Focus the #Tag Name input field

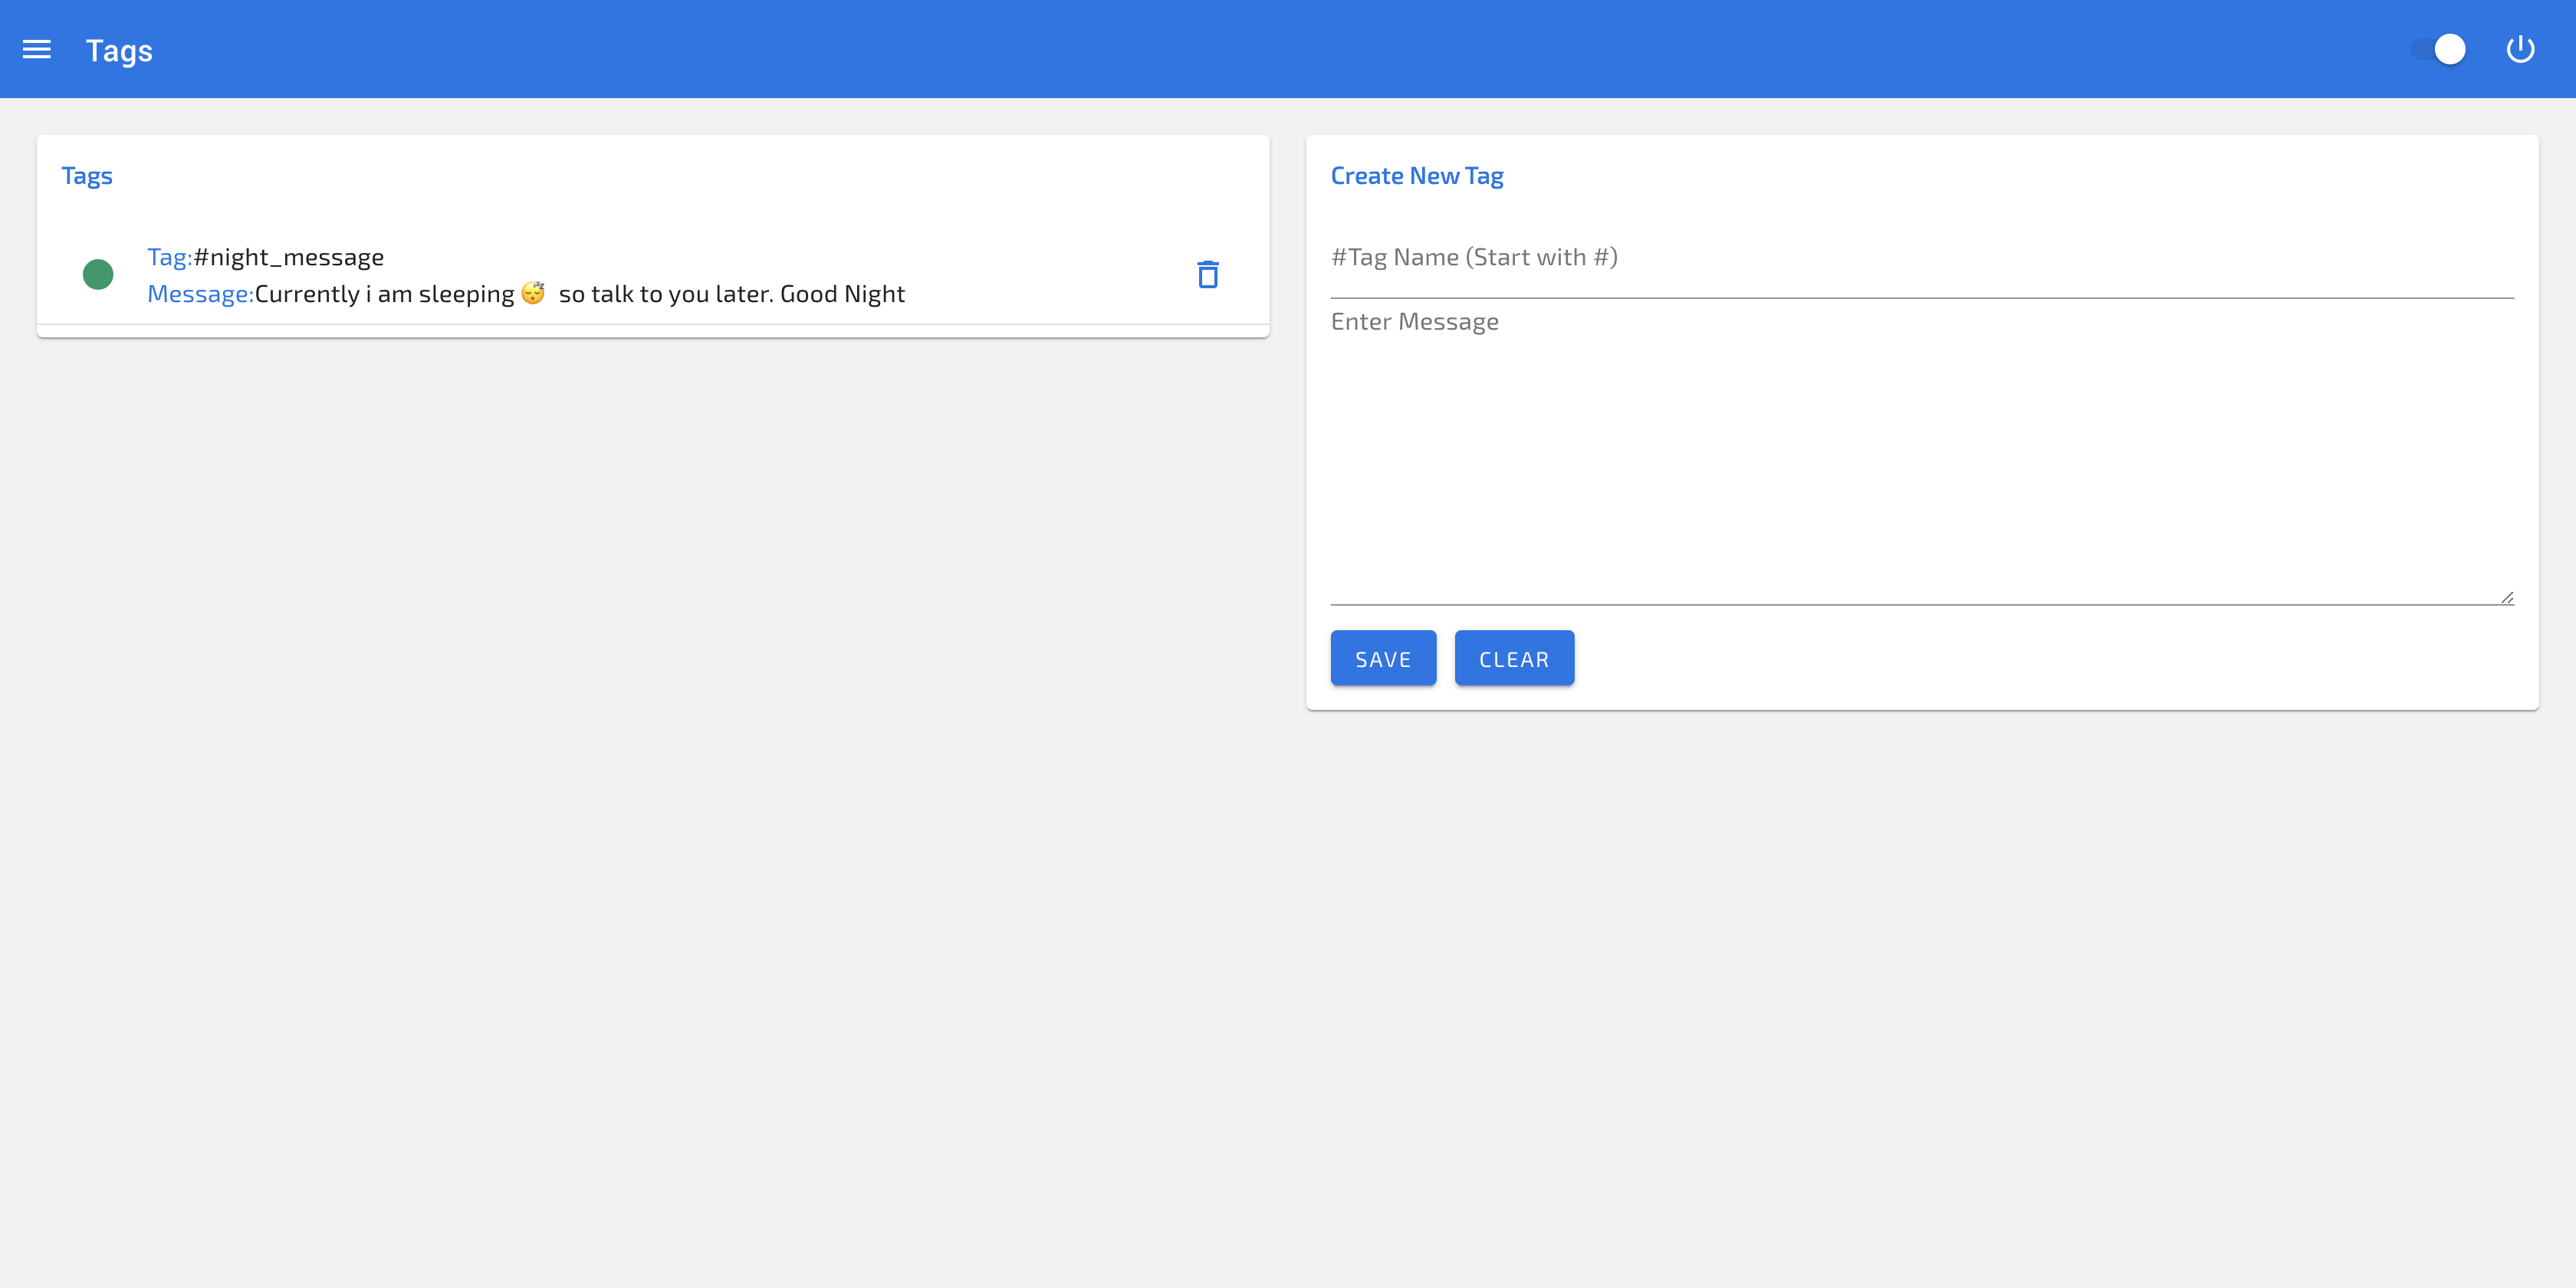point(1922,258)
